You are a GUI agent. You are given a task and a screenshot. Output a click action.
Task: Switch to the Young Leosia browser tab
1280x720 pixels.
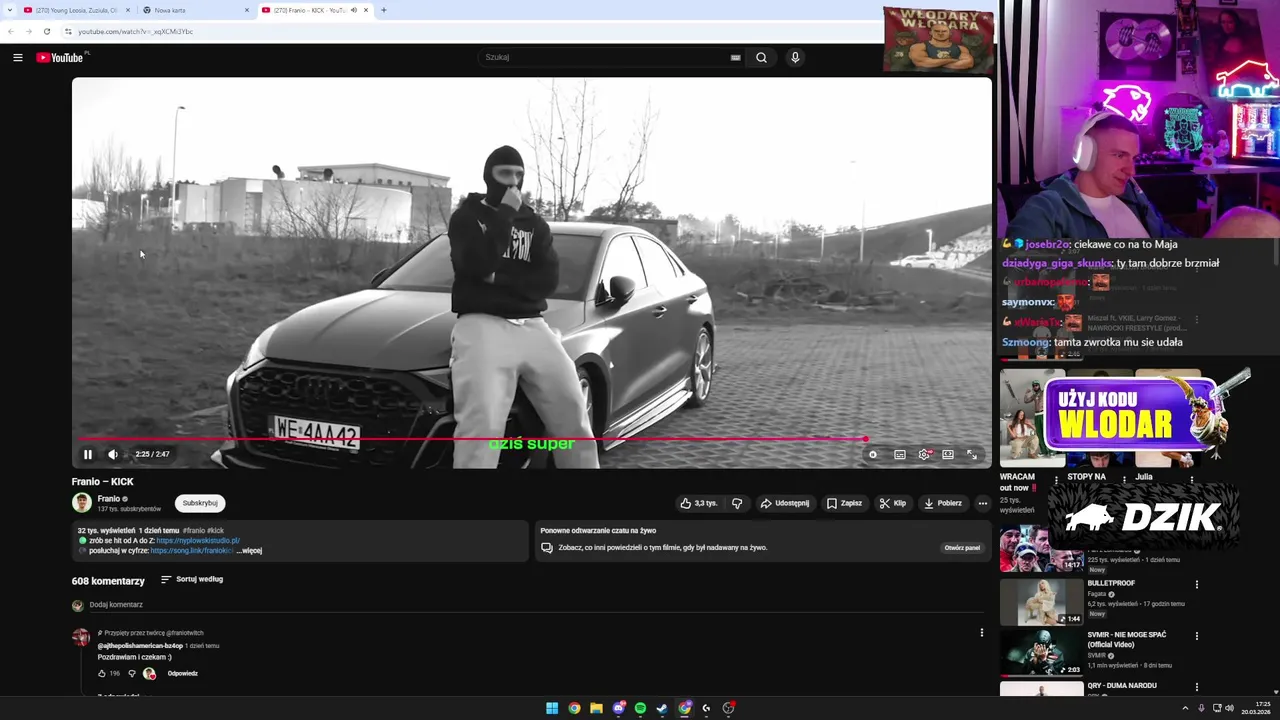point(76,10)
